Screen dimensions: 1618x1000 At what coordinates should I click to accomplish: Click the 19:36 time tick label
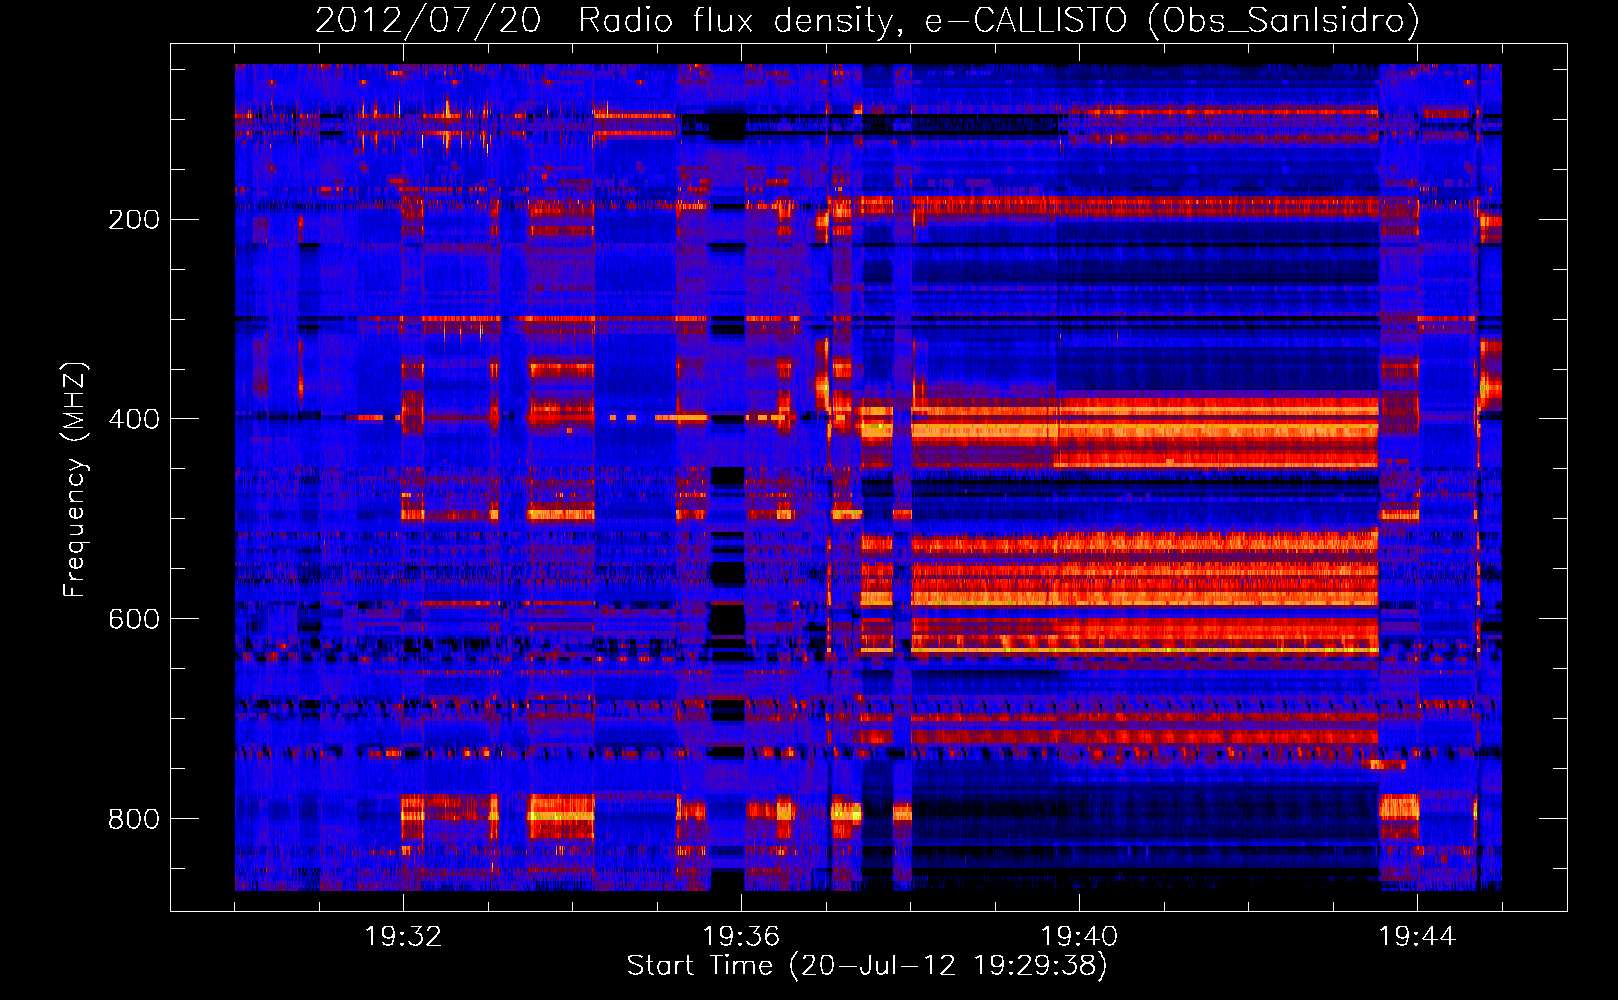tap(741, 937)
